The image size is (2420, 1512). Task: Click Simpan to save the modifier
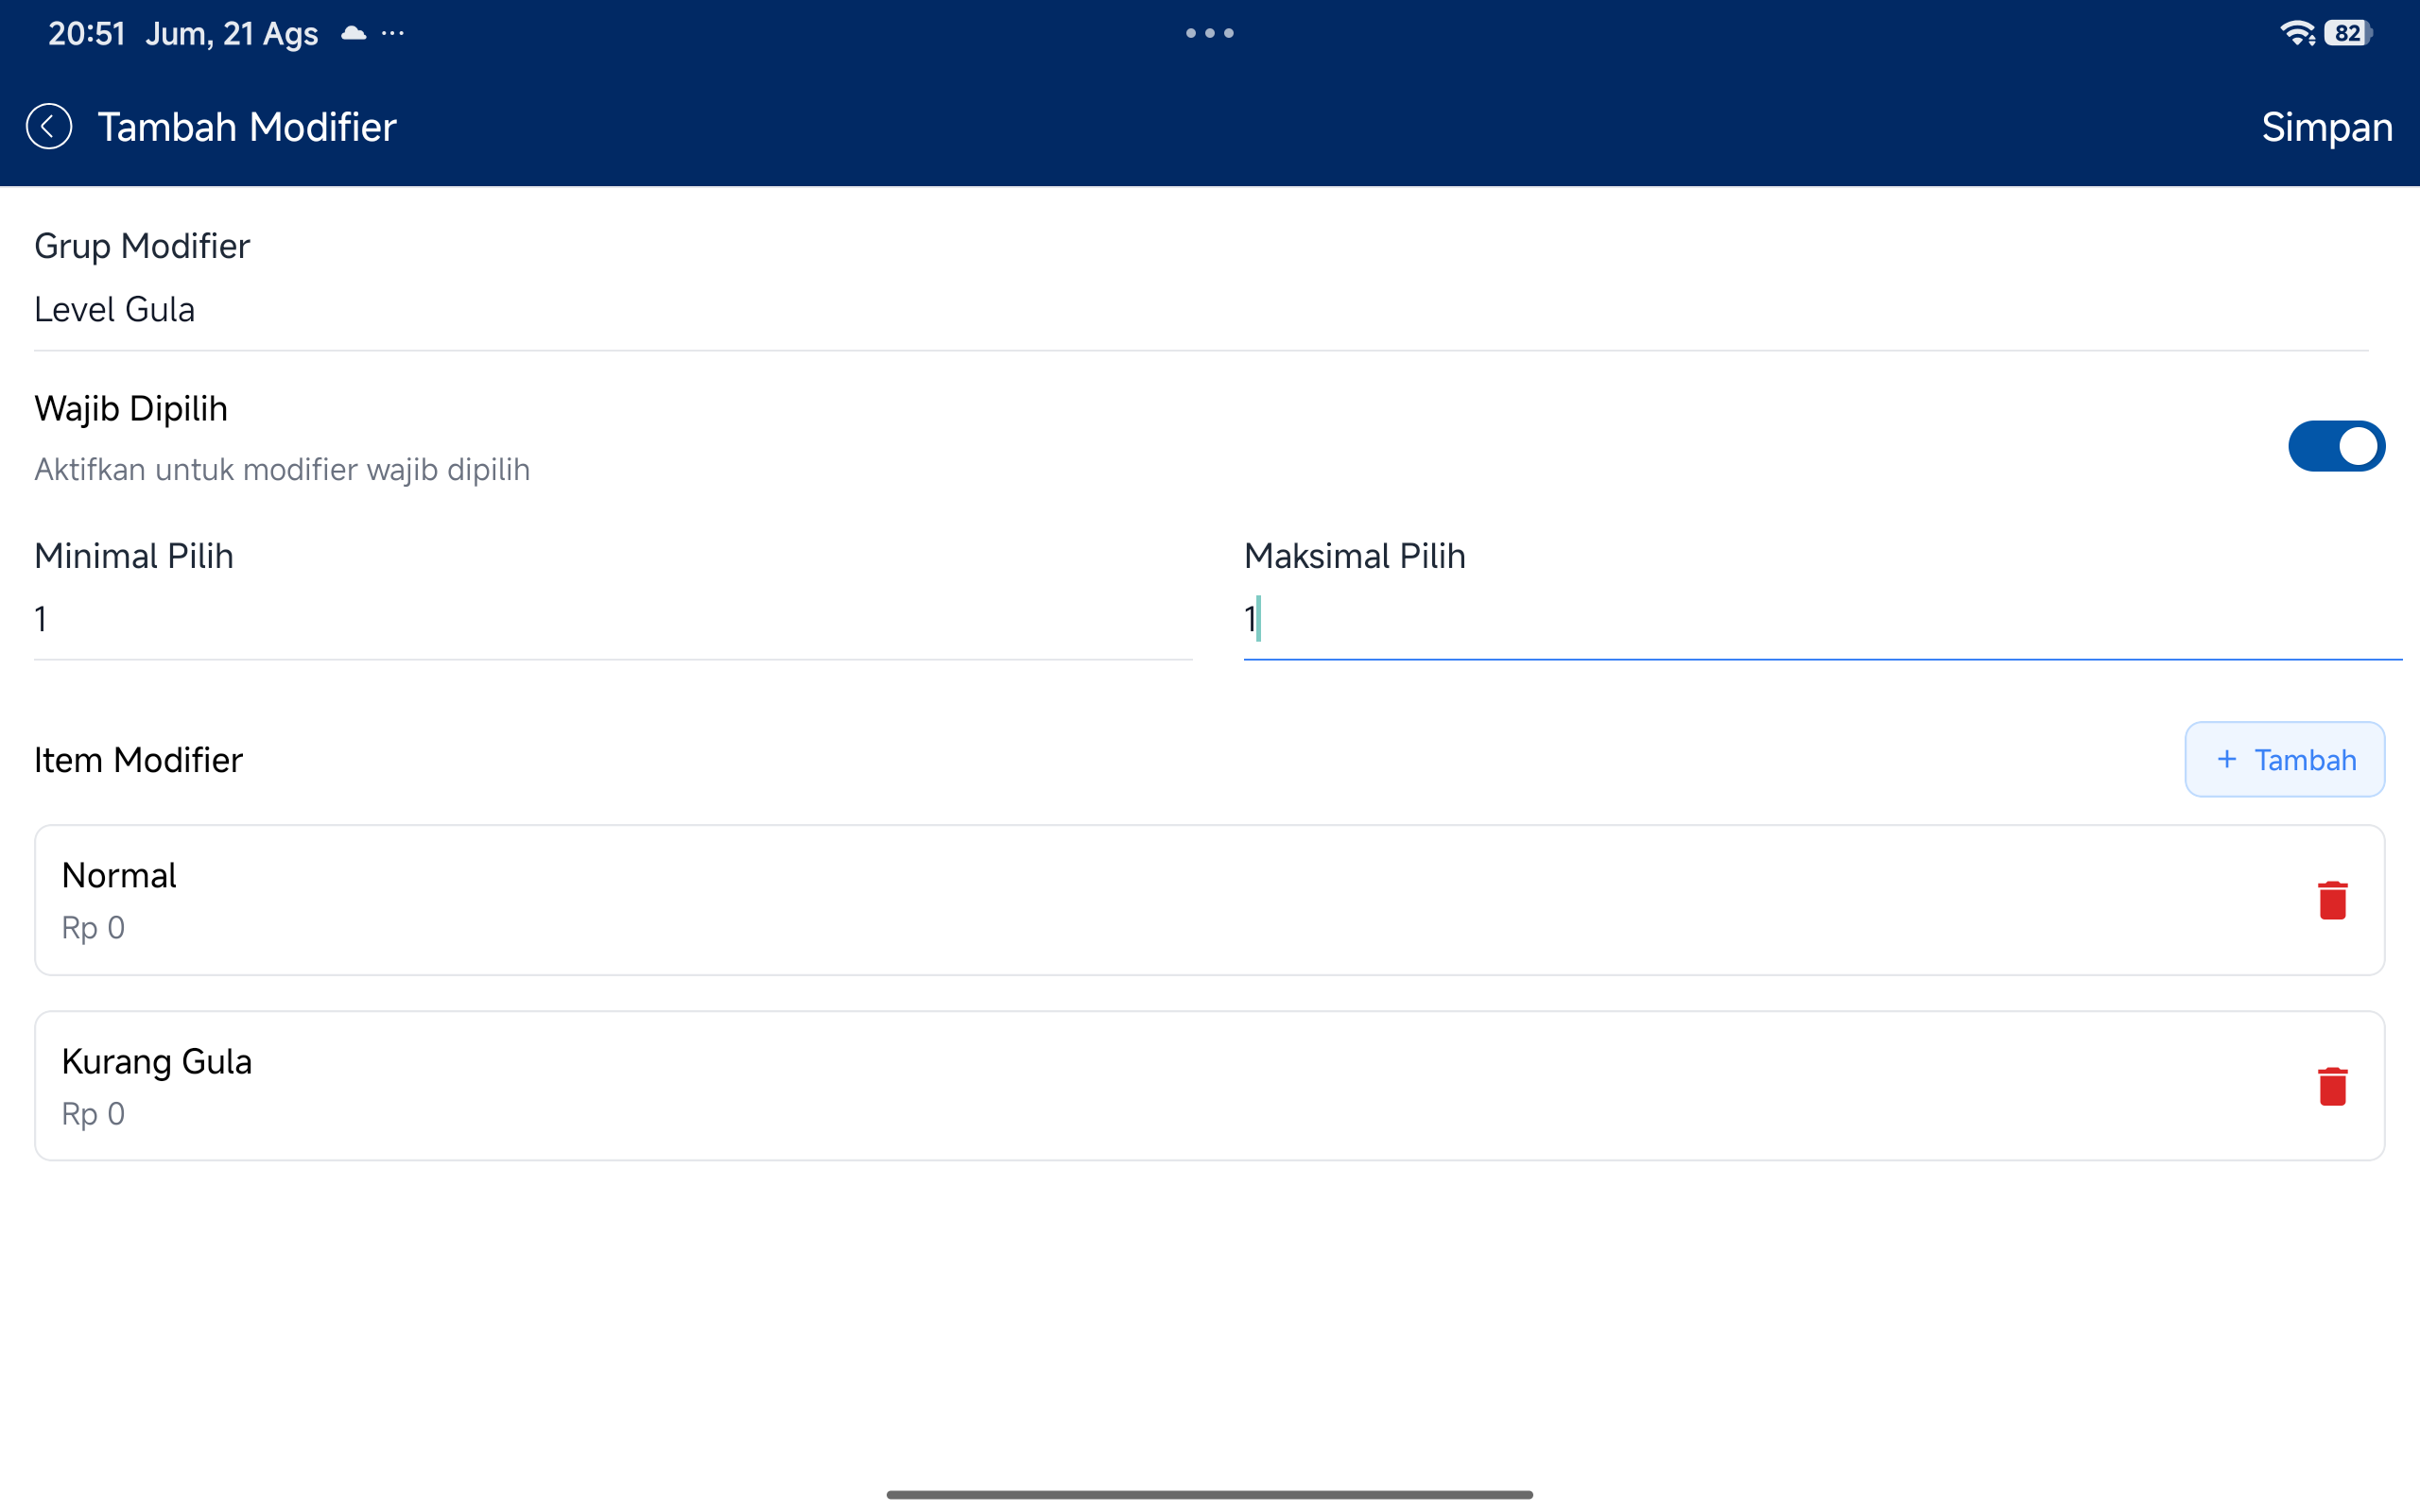pos(2326,127)
